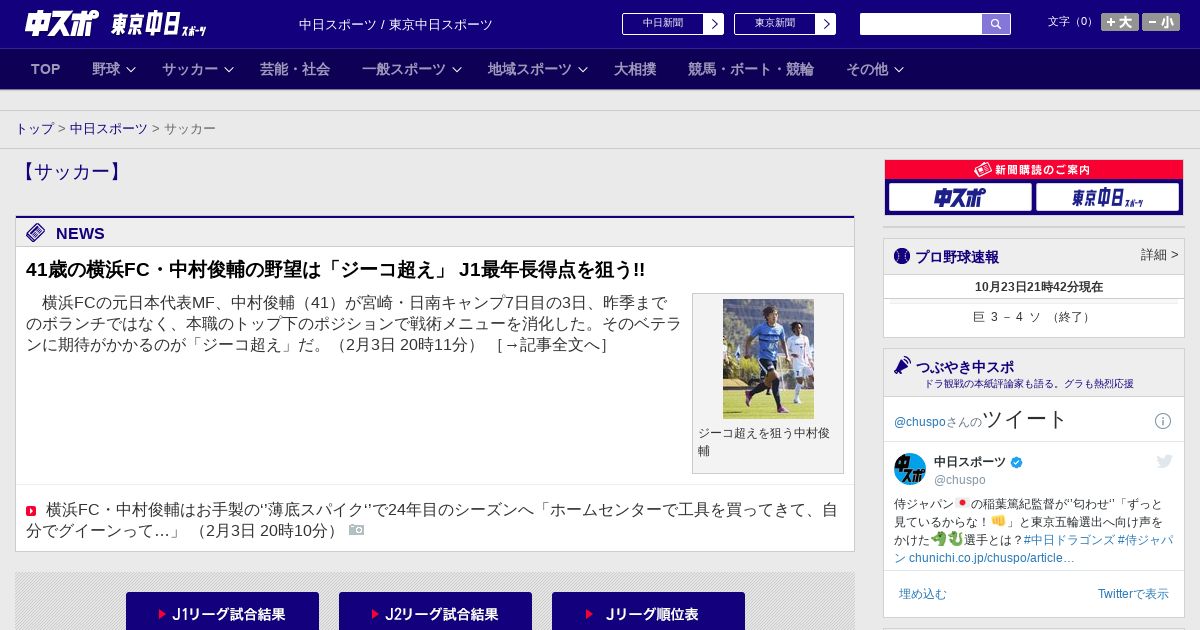
Task: Decrease text size with －小 button
Action: pyautogui.click(x=1161, y=22)
